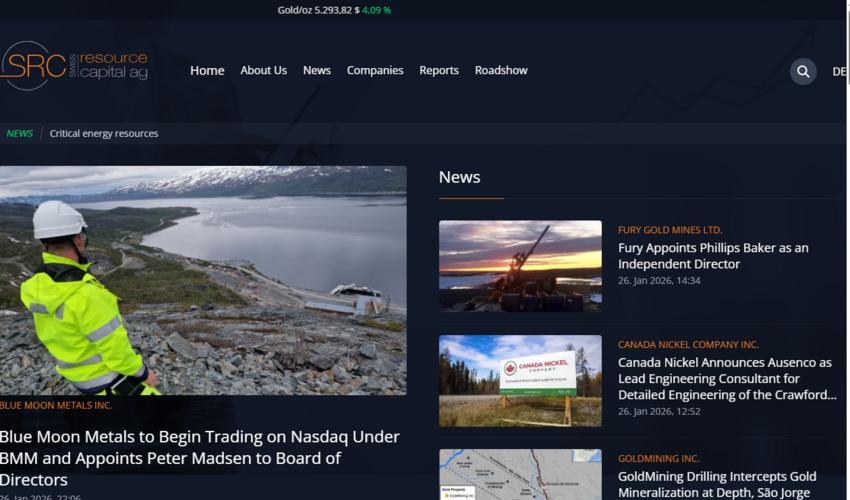Open the GoldMining map thumbnail
The image size is (850, 500).
tap(520, 475)
